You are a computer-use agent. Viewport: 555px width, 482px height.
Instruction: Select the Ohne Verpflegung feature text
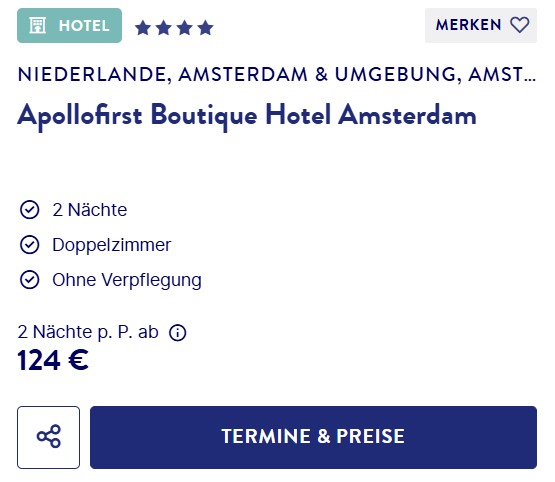tap(127, 280)
